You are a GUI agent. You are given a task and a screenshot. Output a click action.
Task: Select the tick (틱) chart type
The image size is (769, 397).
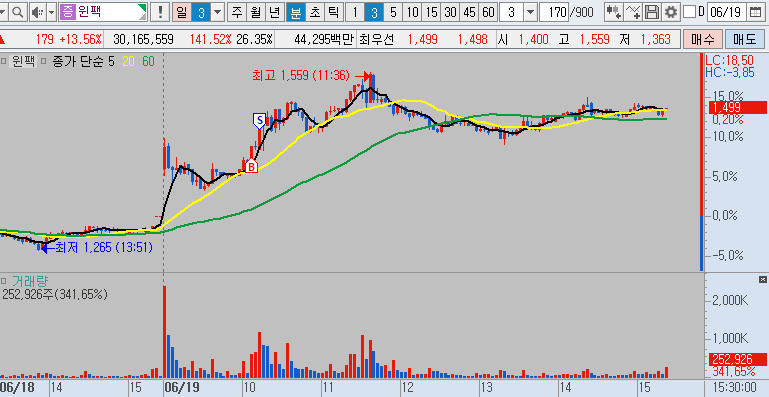coord(333,12)
